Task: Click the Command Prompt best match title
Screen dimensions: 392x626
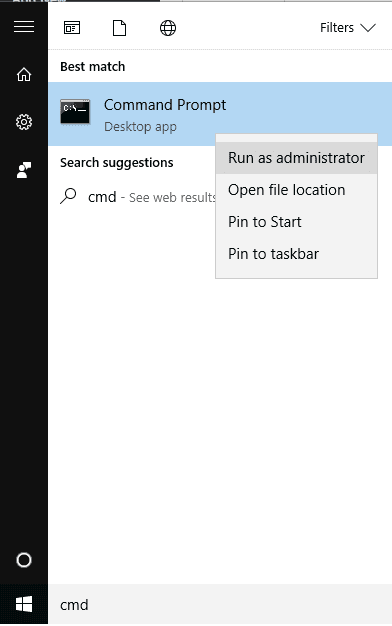Action: click(x=165, y=105)
